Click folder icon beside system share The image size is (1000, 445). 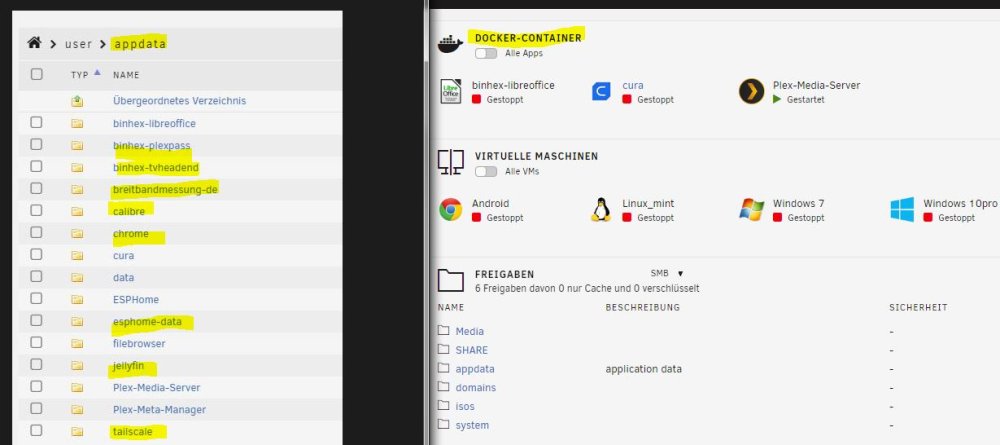pos(444,425)
